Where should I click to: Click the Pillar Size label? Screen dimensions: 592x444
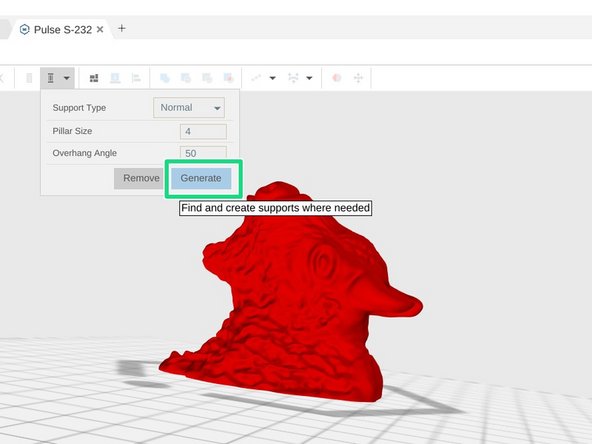pos(72,131)
